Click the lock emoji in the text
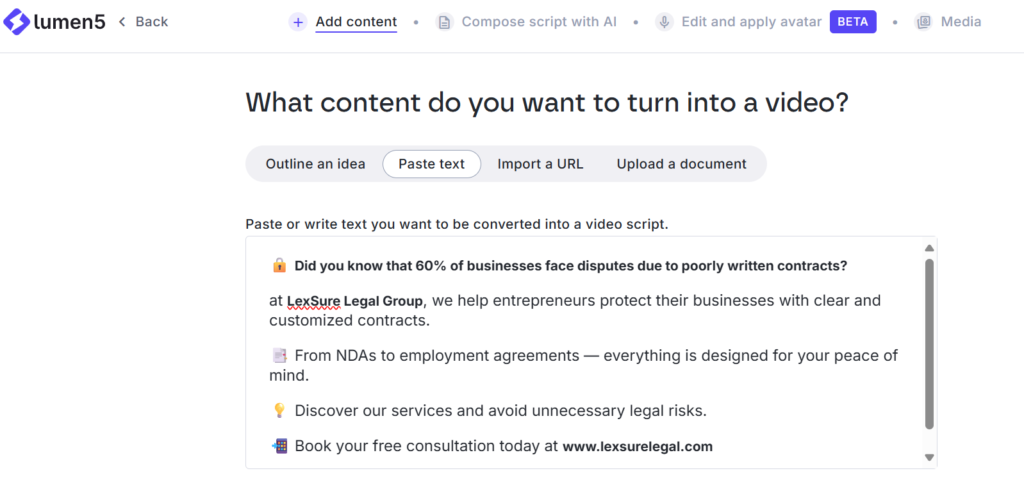1024x496 pixels. point(279,266)
